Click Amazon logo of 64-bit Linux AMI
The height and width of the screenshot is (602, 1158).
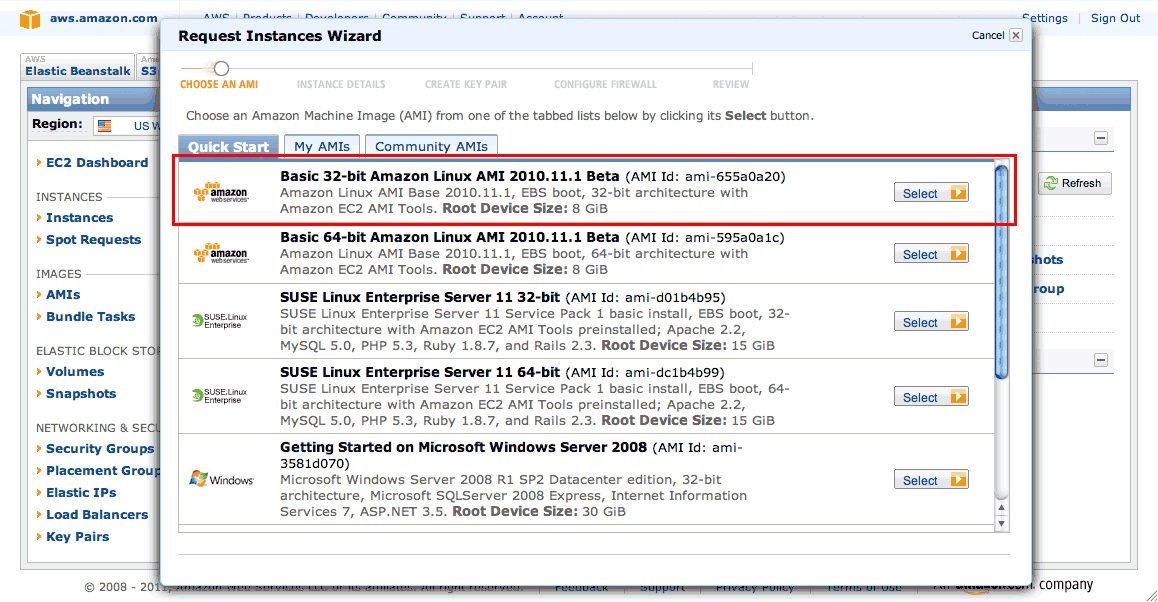[222, 254]
